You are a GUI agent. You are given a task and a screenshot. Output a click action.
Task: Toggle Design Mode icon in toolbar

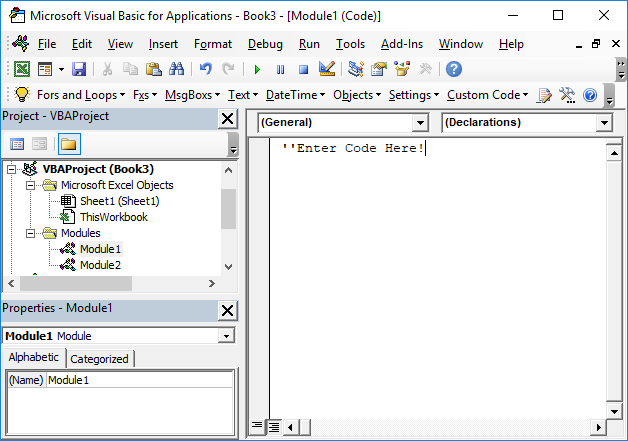coord(326,69)
